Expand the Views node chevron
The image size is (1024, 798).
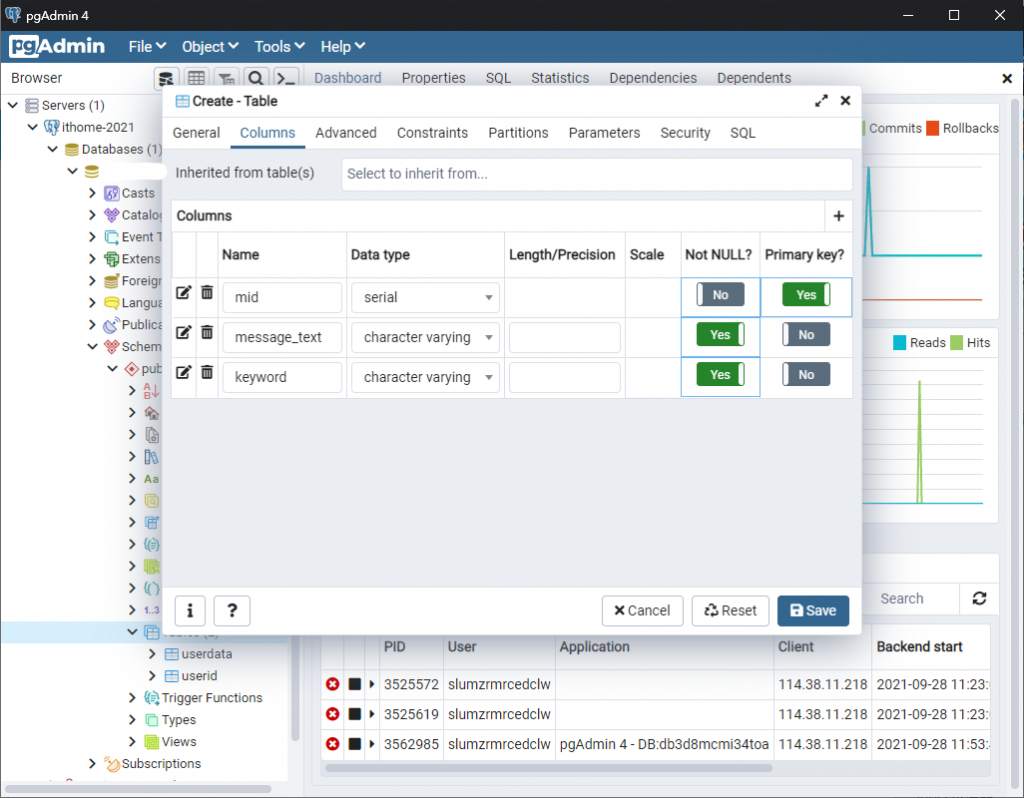pyautogui.click(x=133, y=741)
